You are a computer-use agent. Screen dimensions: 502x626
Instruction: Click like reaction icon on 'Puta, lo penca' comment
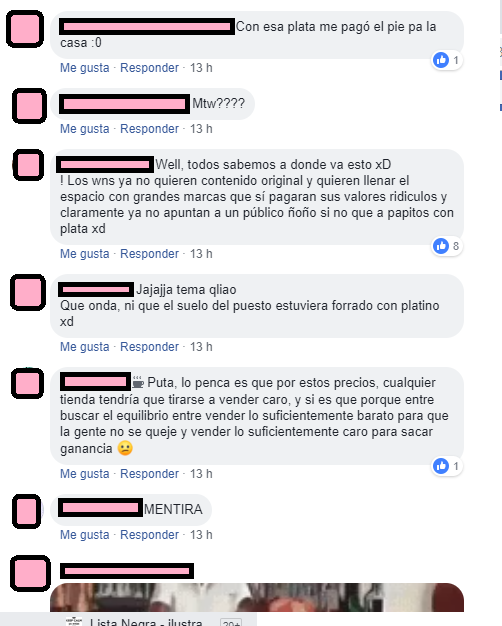[x=441, y=466]
